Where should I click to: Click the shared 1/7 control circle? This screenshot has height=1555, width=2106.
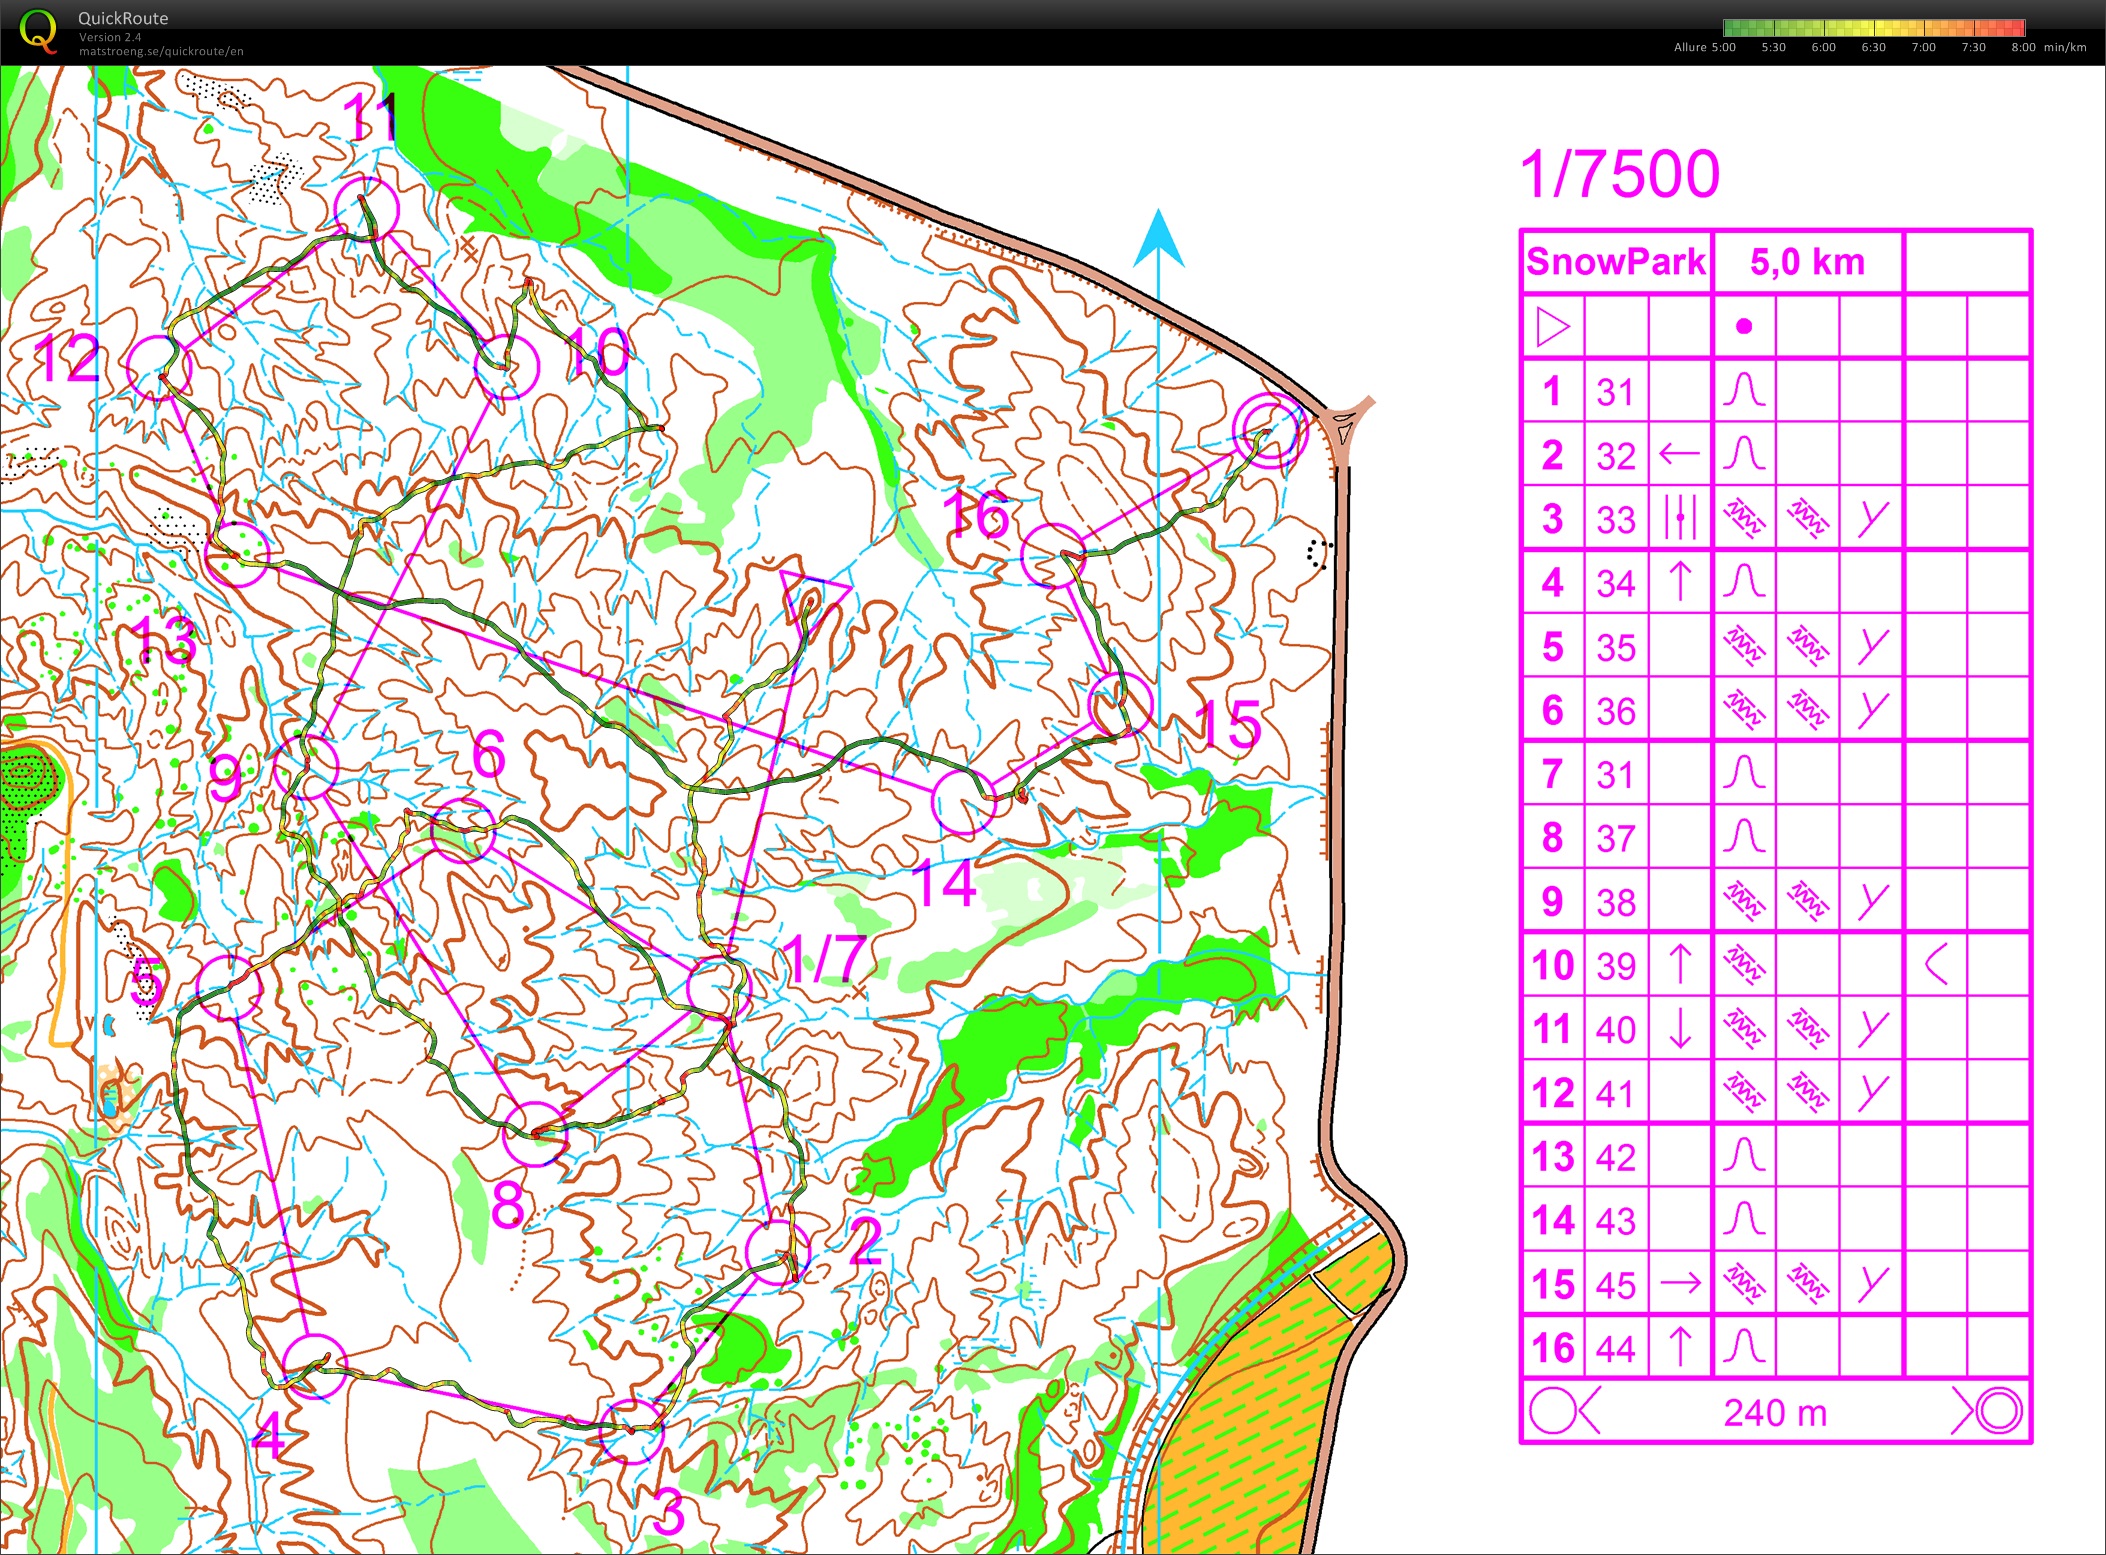[718, 988]
